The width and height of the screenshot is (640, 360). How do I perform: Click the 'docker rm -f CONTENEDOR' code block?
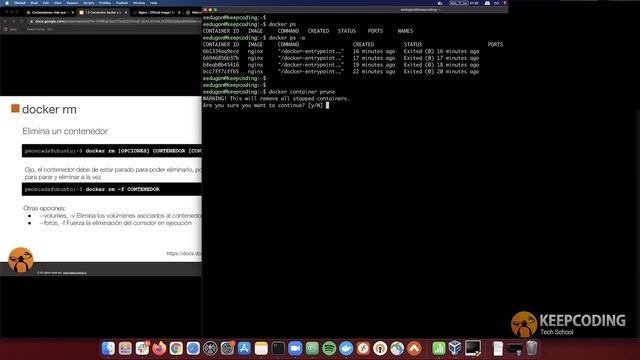[x=112, y=189]
